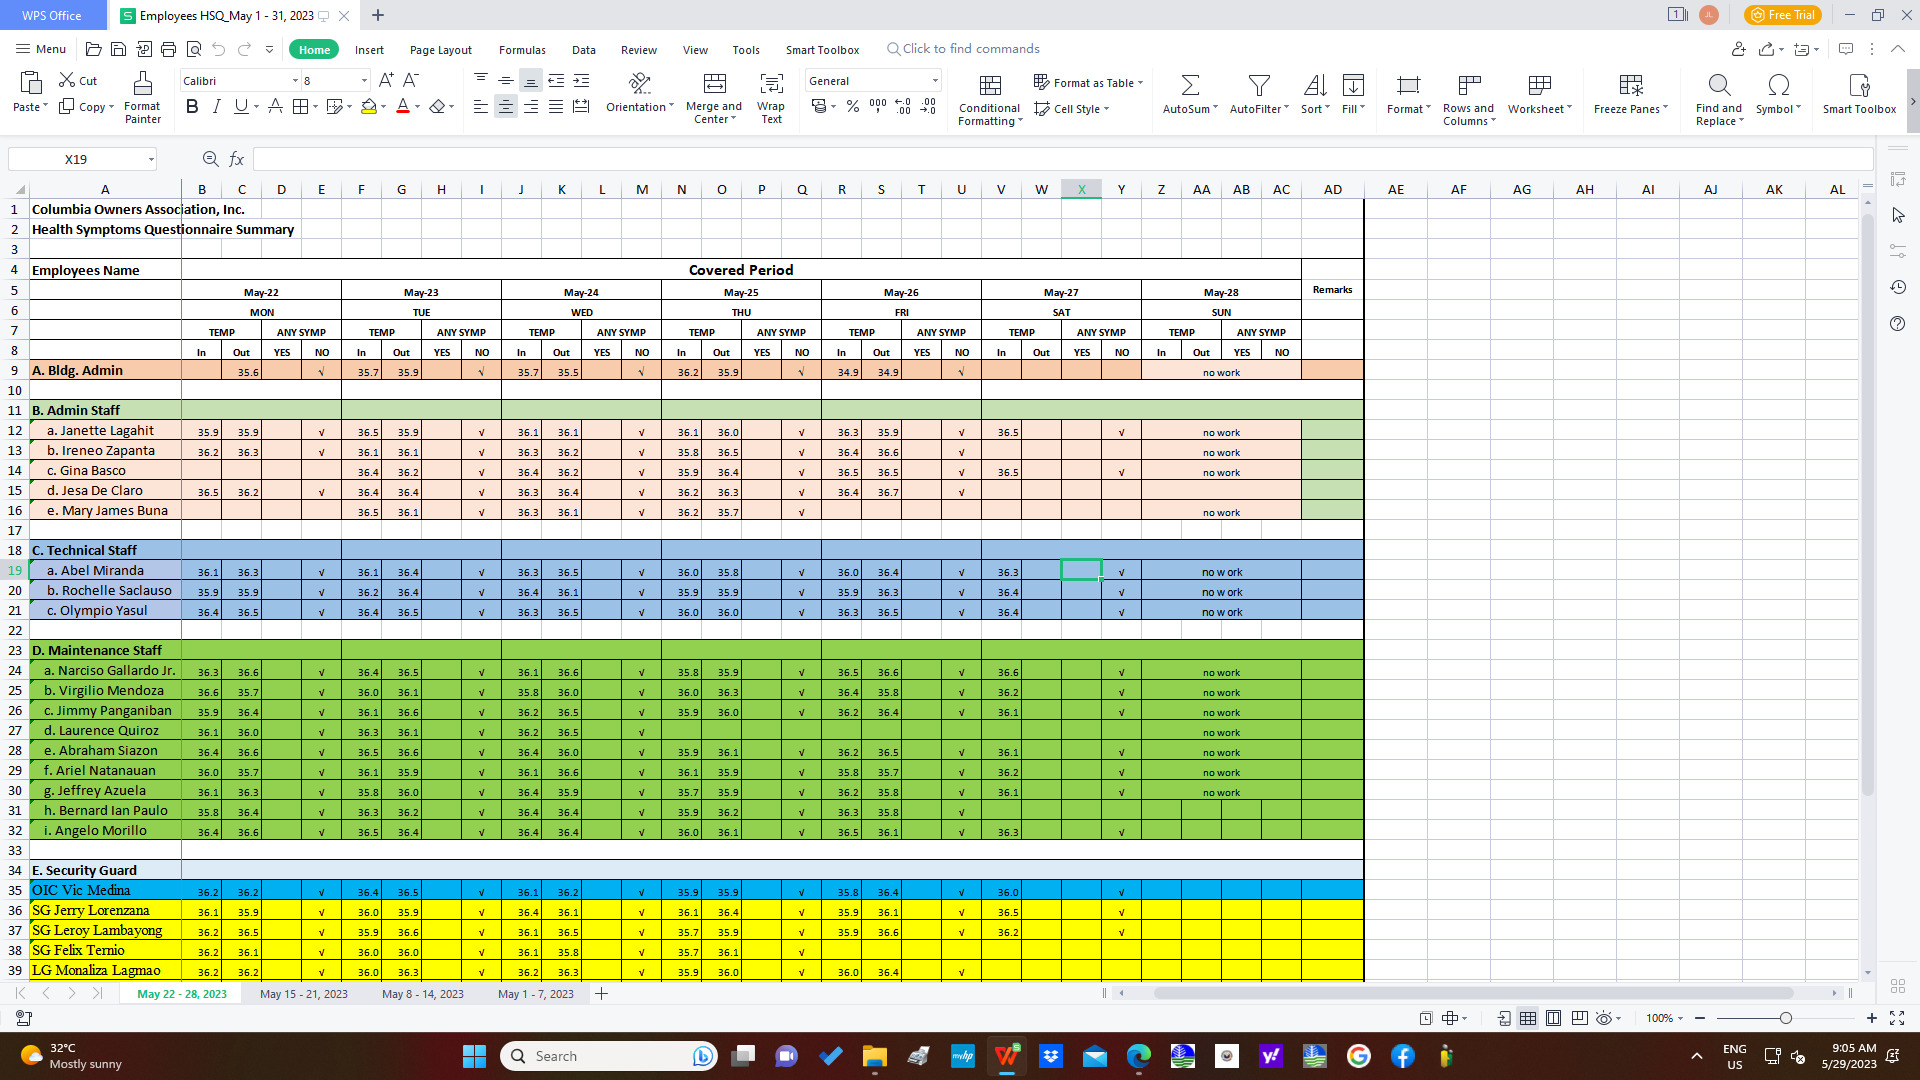
Task: Click the Merge and Center icon
Action: tap(714, 84)
